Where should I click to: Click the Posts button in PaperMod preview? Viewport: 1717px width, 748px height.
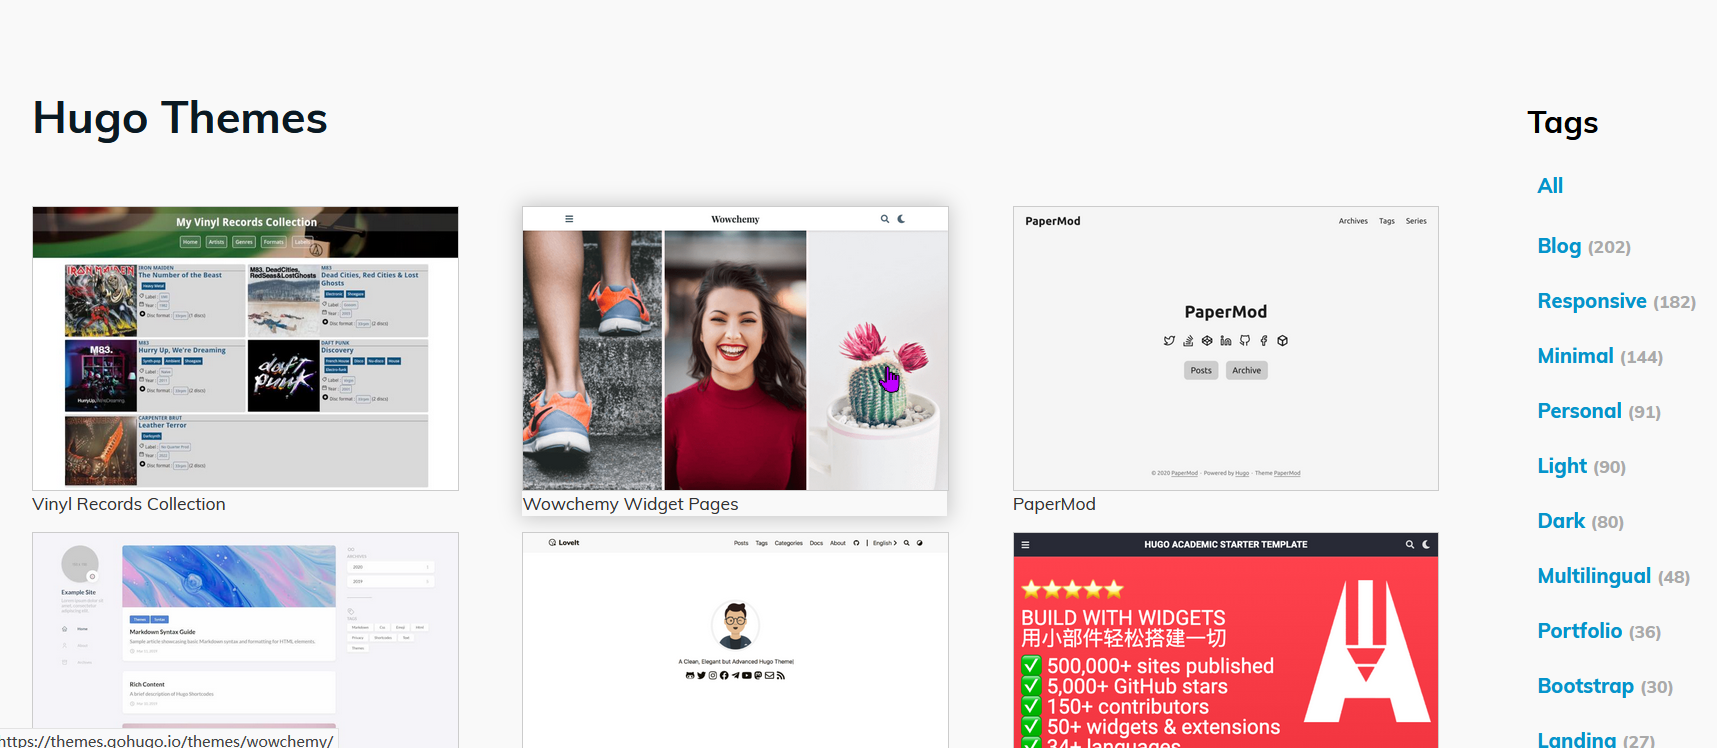(x=1201, y=371)
